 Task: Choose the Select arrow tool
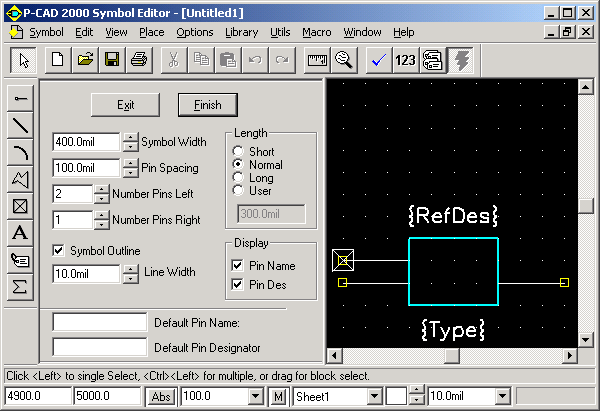(23, 60)
